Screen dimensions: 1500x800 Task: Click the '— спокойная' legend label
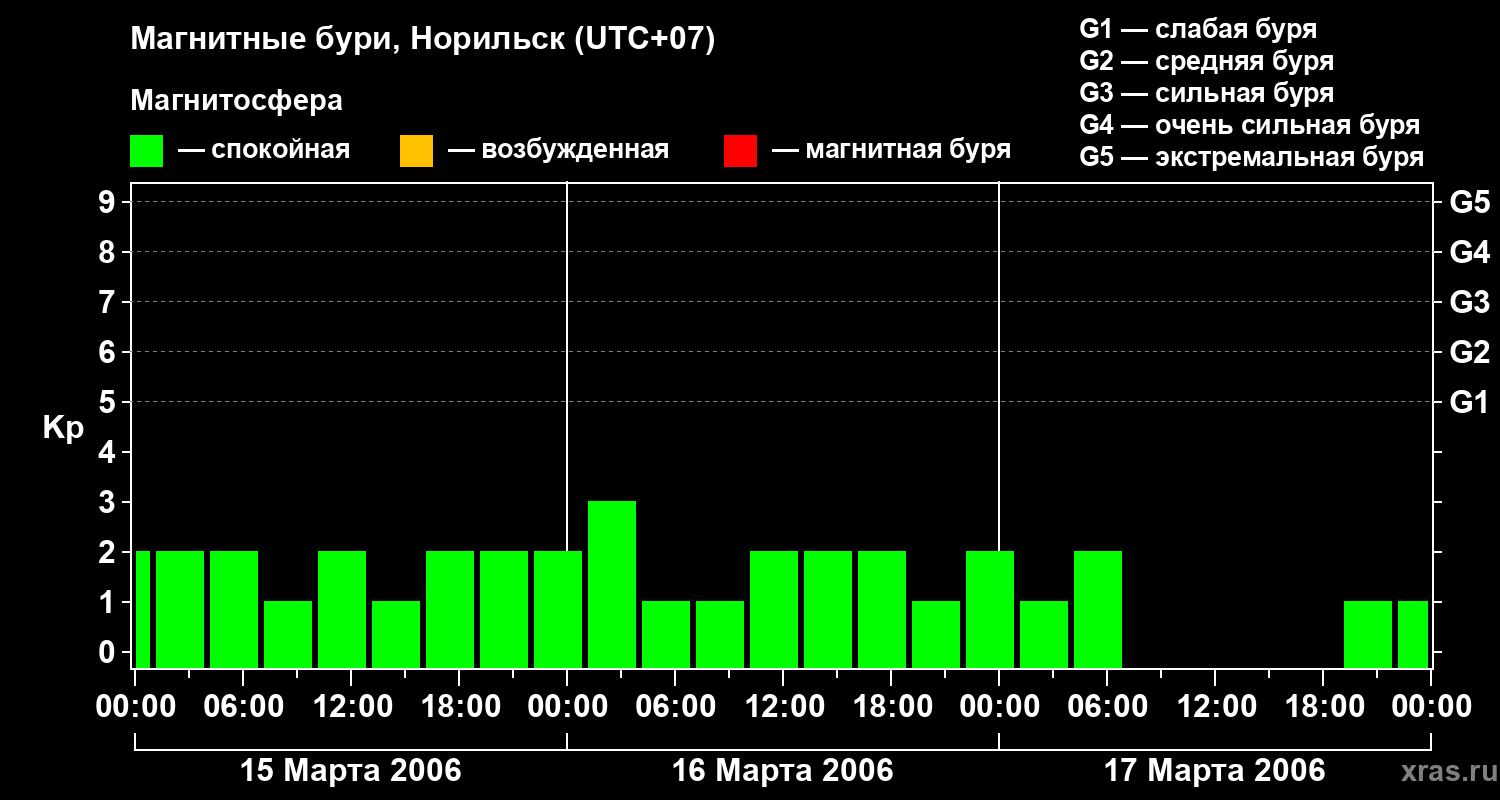pyautogui.click(x=264, y=151)
